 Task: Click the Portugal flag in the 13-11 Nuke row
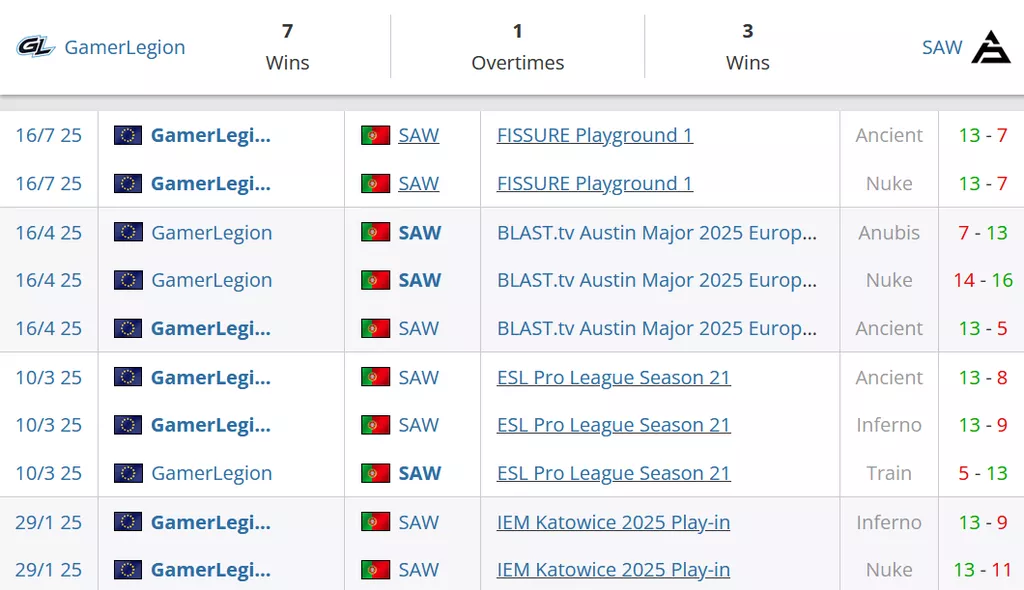(x=375, y=570)
